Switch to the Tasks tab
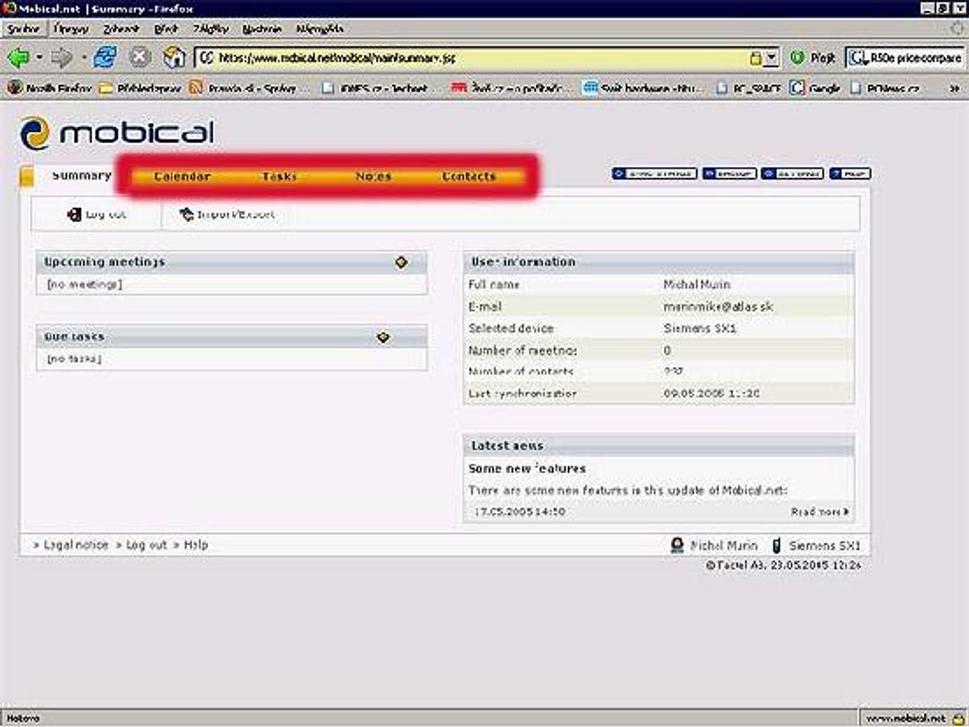 (279, 176)
